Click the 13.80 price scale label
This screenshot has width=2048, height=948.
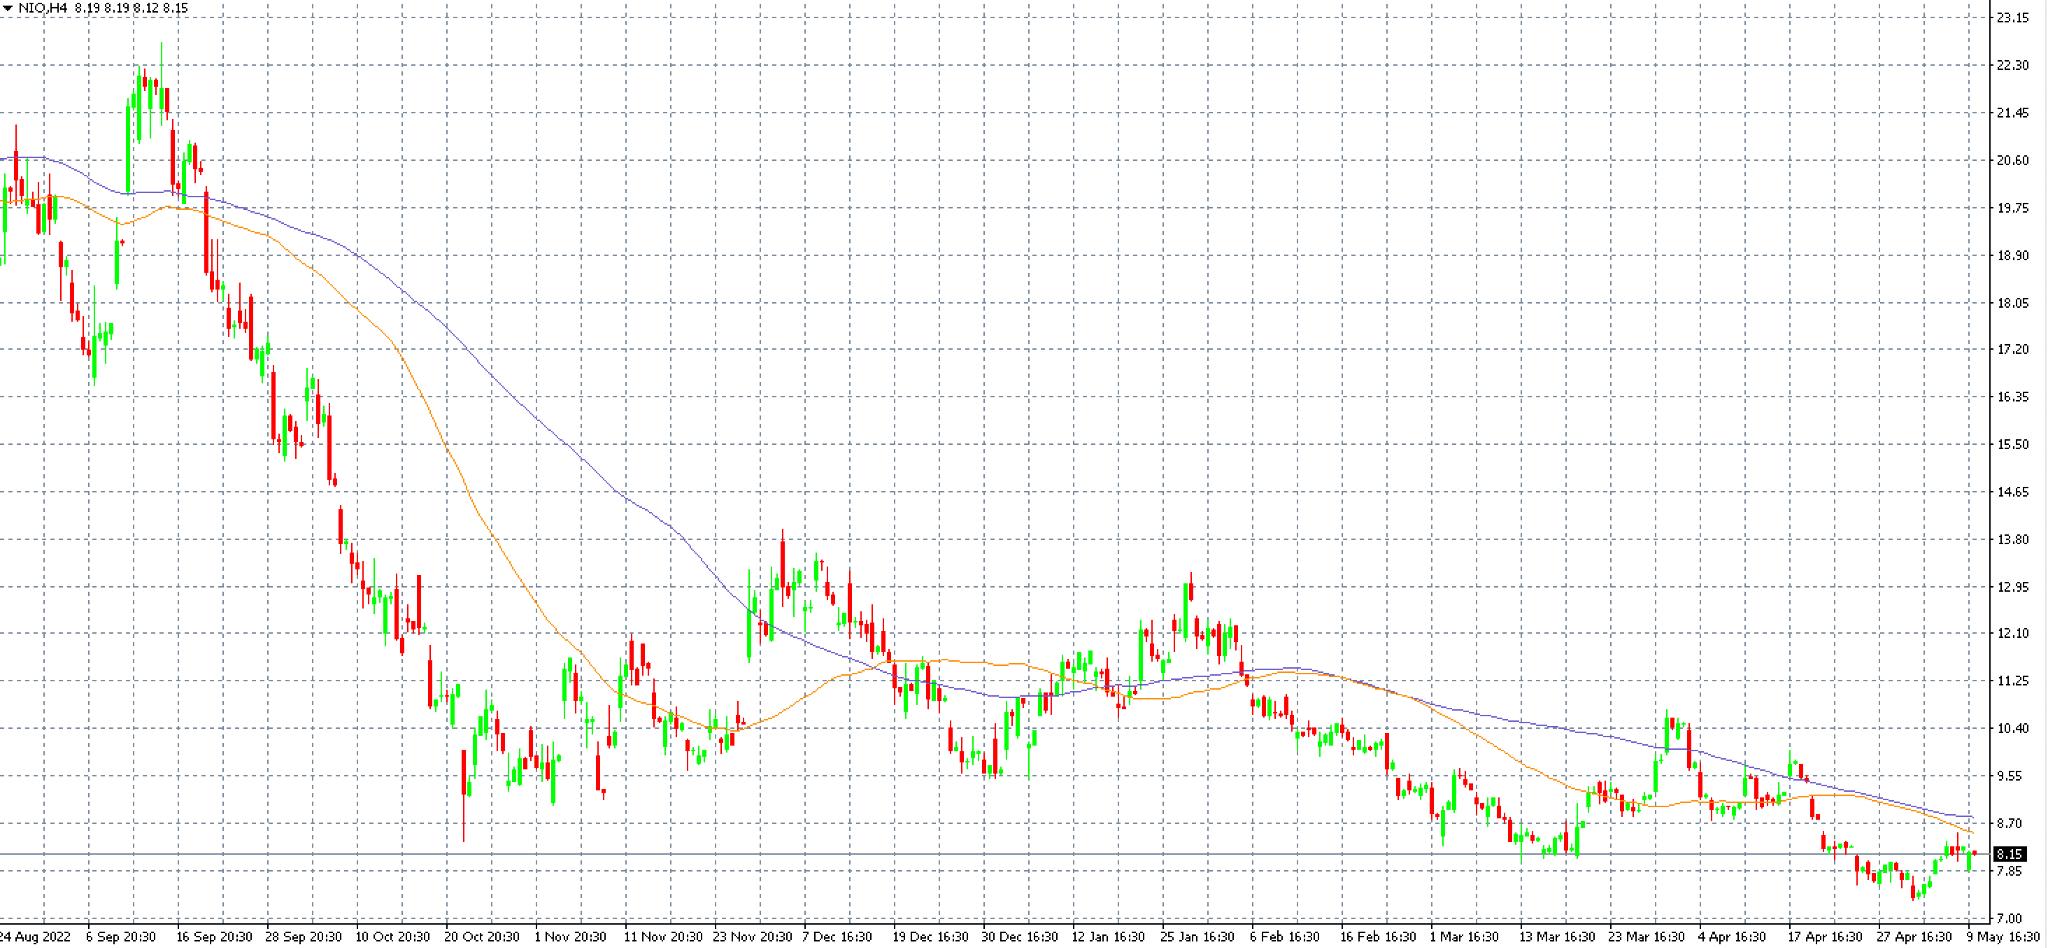coord(2012,539)
